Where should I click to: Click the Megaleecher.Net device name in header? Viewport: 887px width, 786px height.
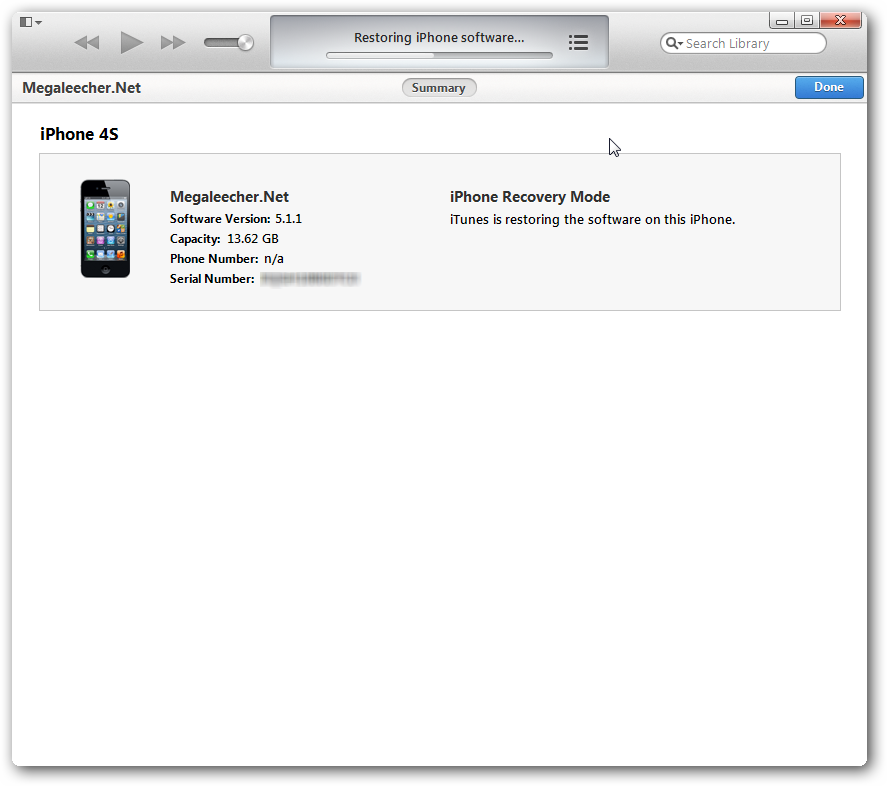[x=81, y=88]
